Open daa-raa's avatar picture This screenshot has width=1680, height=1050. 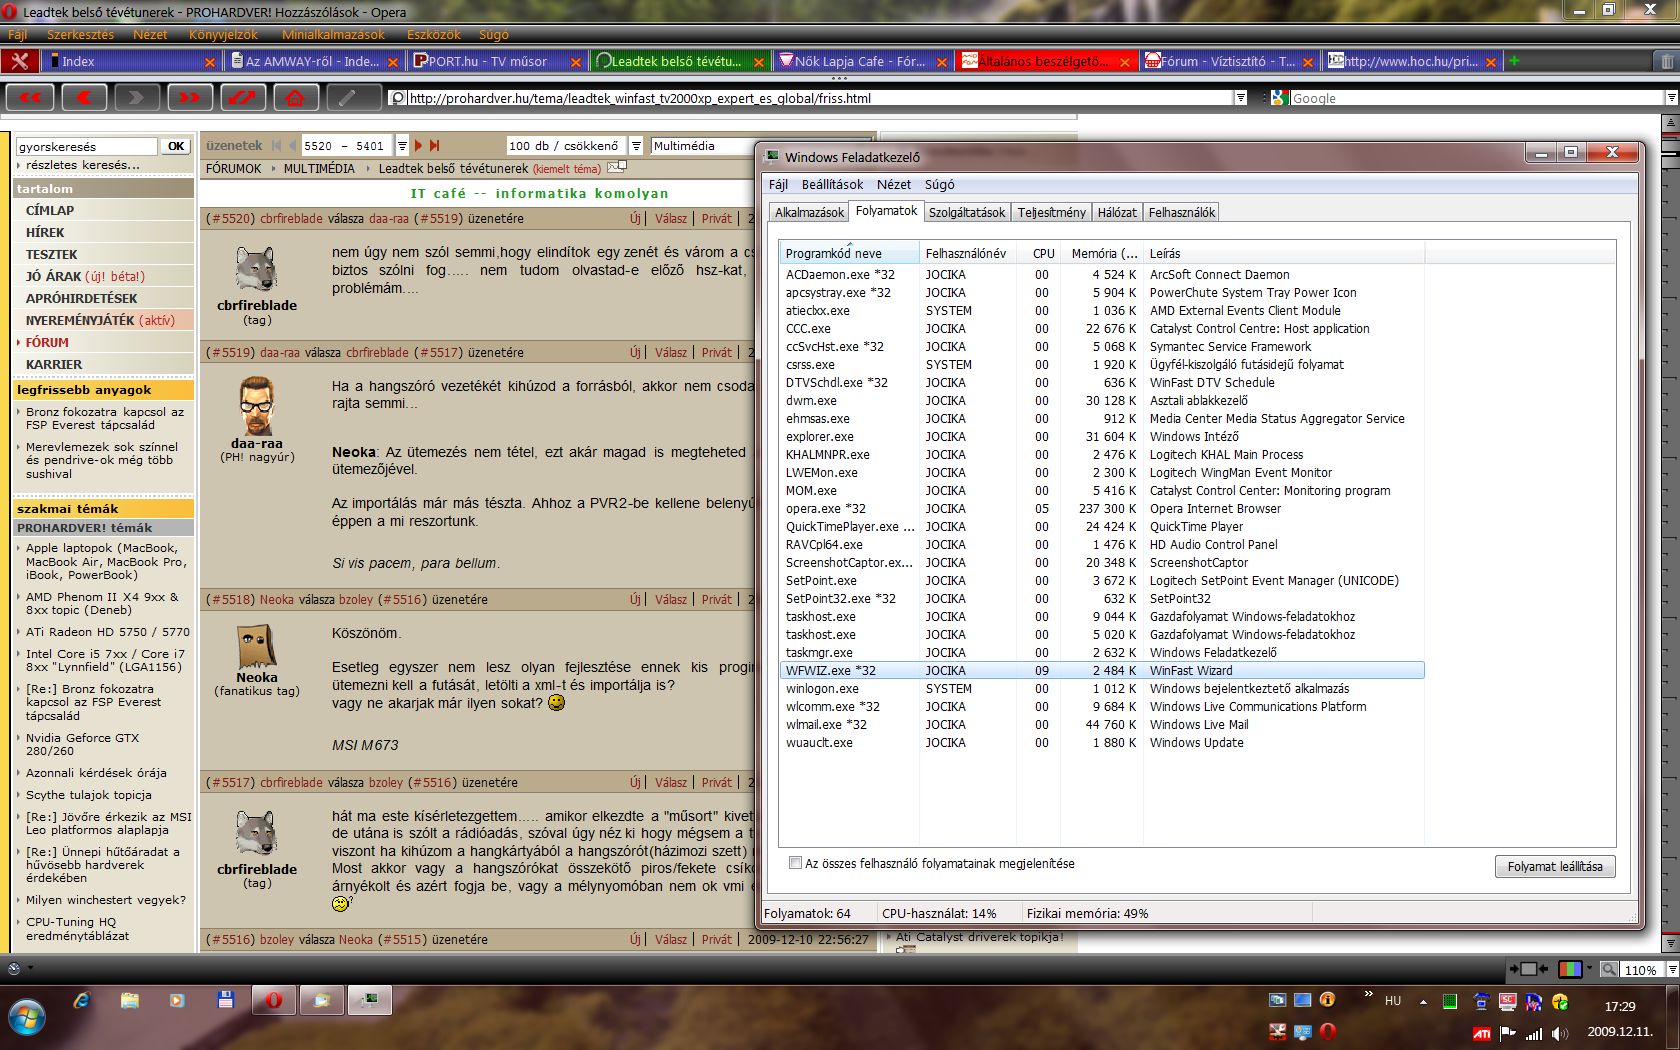[x=257, y=405]
